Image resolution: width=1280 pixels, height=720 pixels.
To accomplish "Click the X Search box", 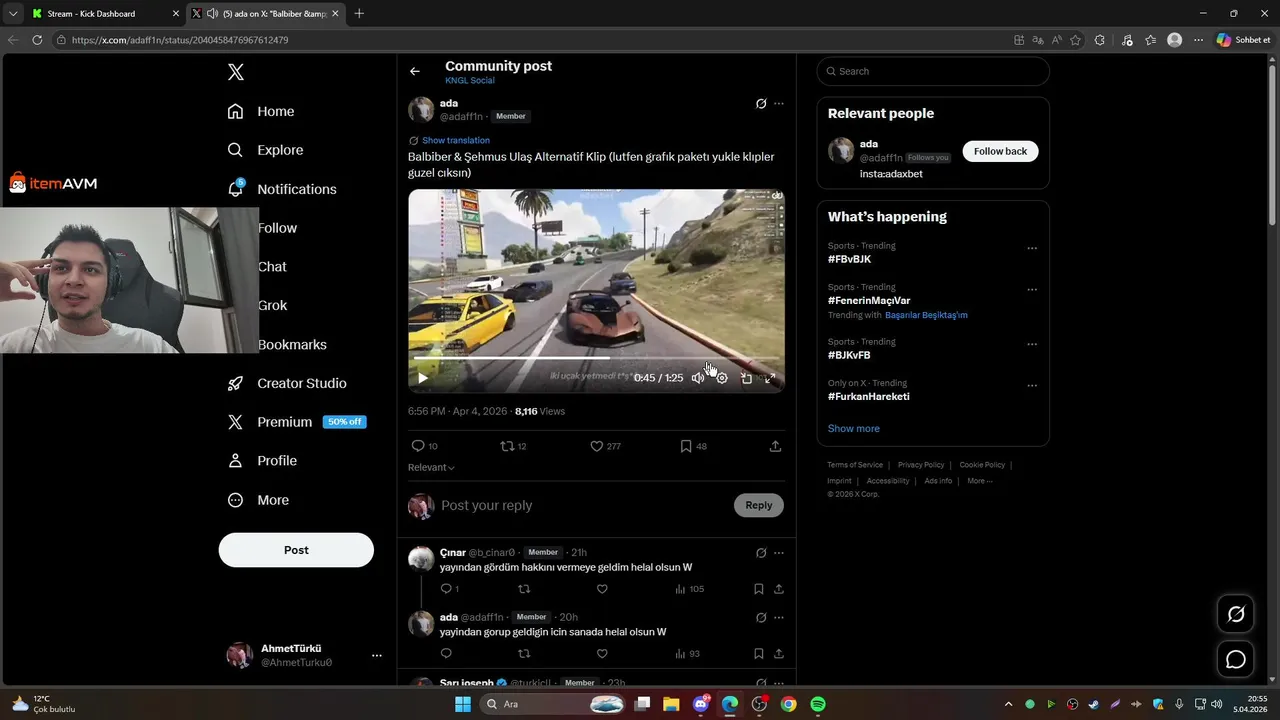I will click(x=933, y=71).
